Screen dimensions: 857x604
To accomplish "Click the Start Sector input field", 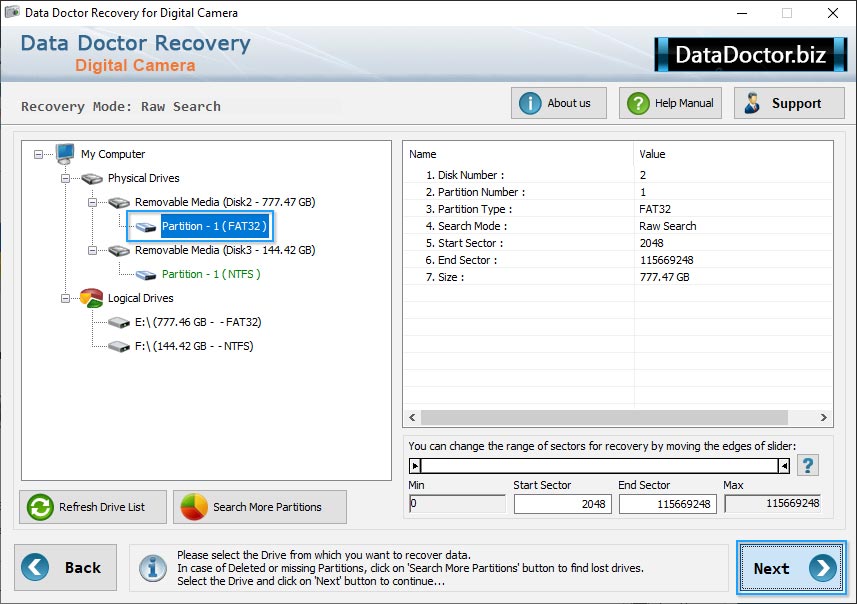I will coord(562,504).
